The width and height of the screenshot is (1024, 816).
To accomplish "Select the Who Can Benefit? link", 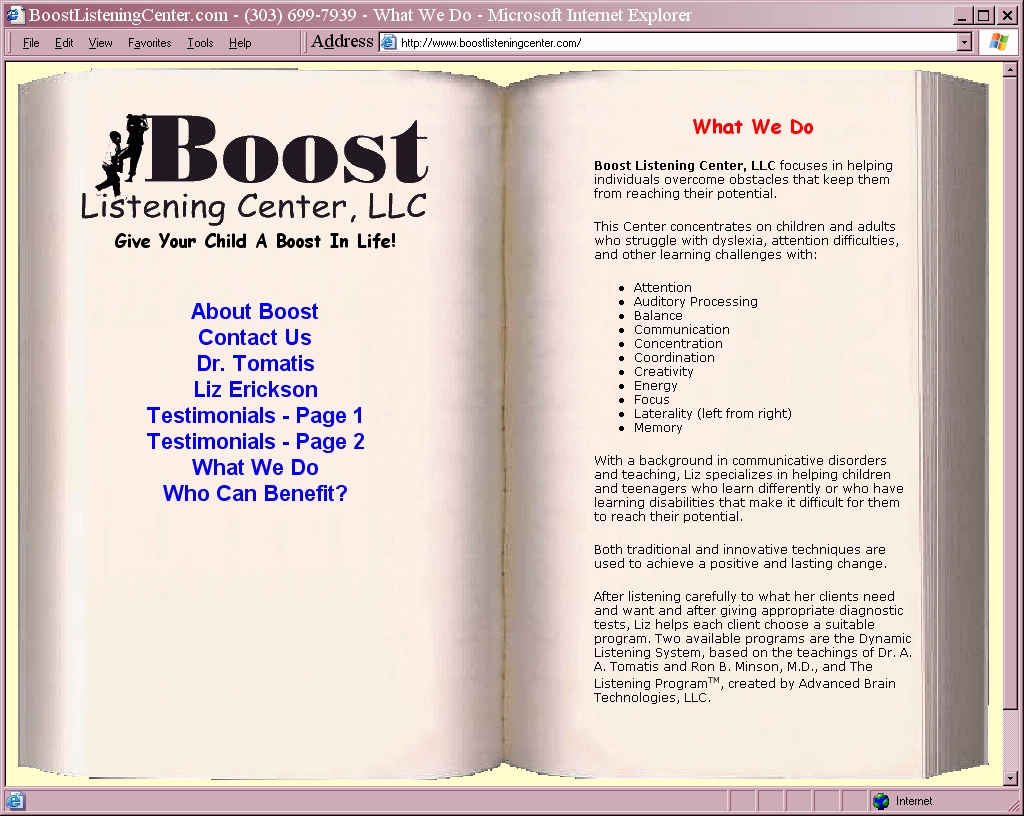I will [255, 494].
